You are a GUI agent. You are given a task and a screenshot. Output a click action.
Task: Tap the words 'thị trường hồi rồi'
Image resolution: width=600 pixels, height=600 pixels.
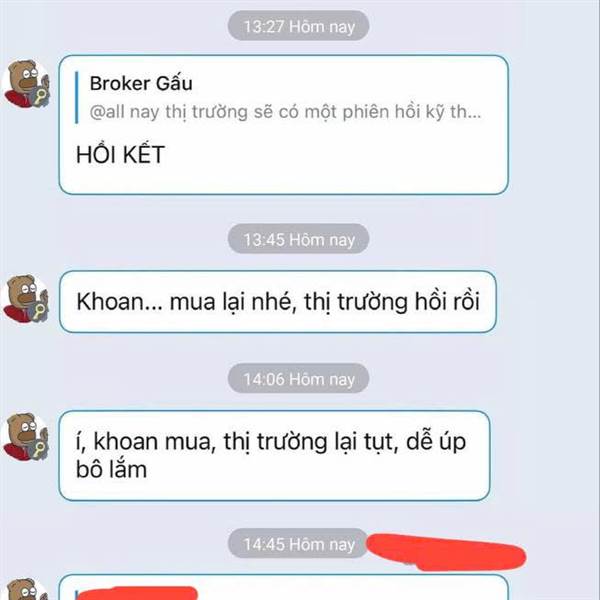[x=392, y=302]
